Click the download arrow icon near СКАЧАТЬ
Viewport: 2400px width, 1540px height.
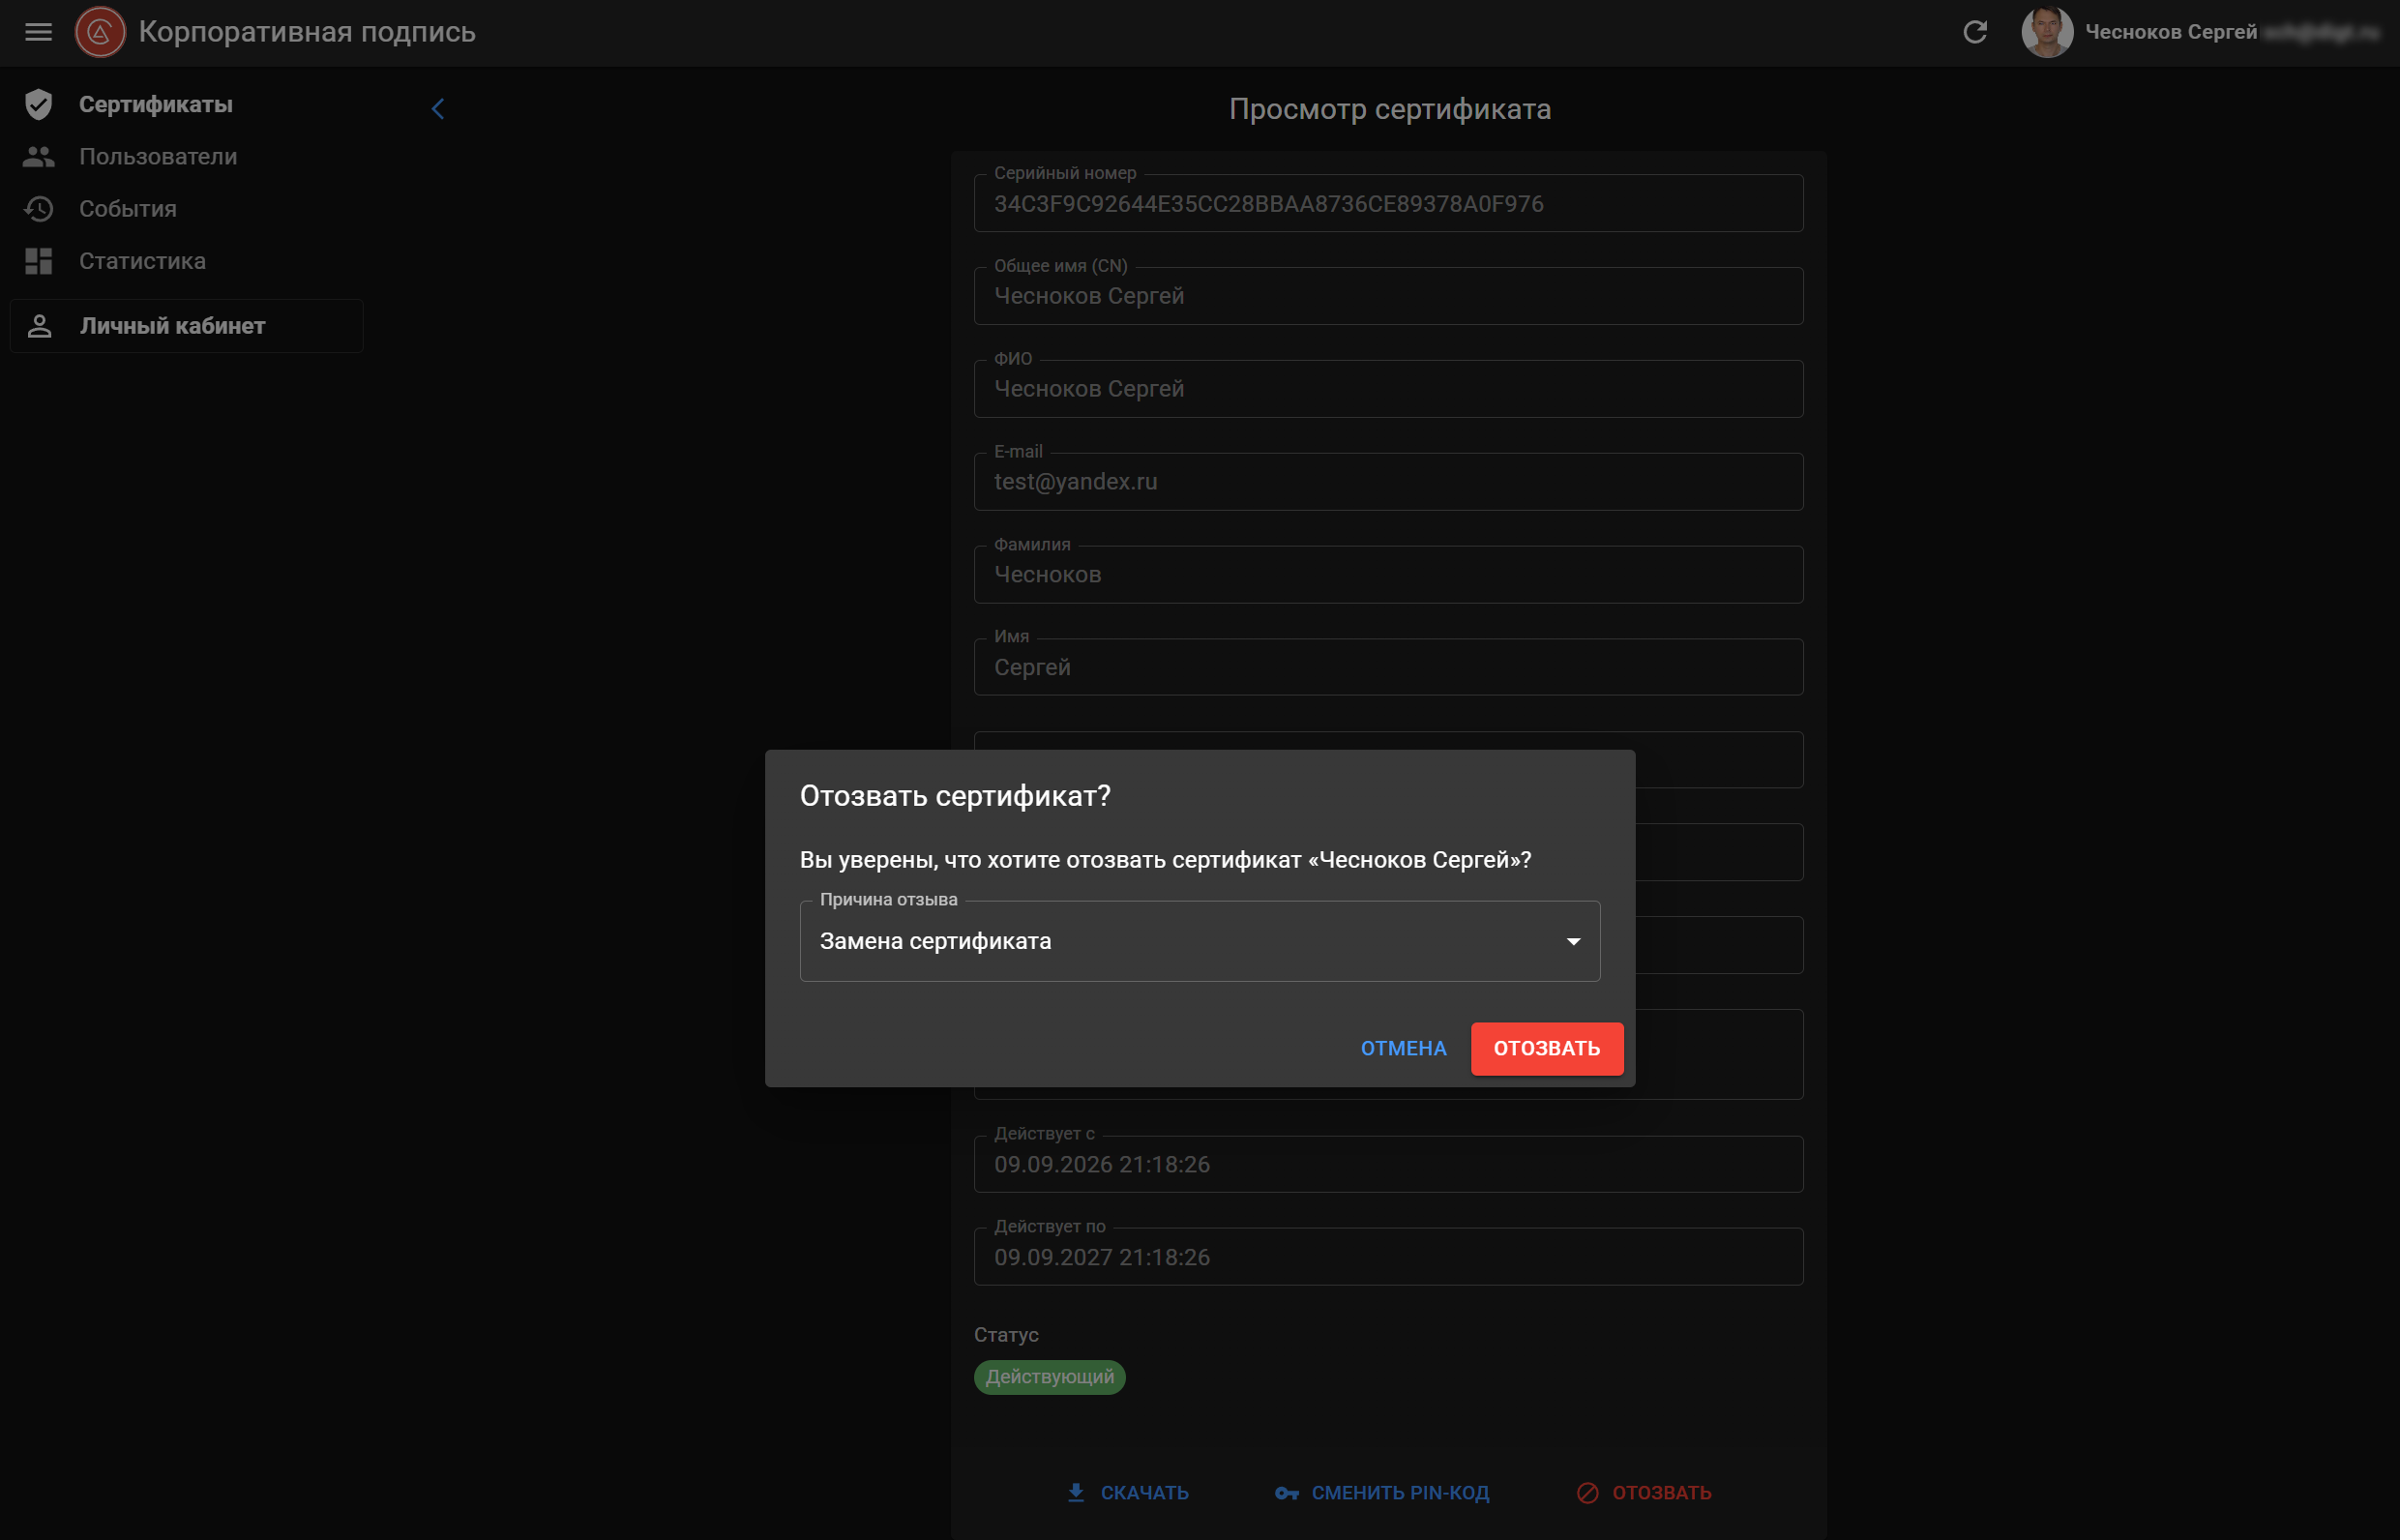pyautogui.click(x=1076, y=1493)
